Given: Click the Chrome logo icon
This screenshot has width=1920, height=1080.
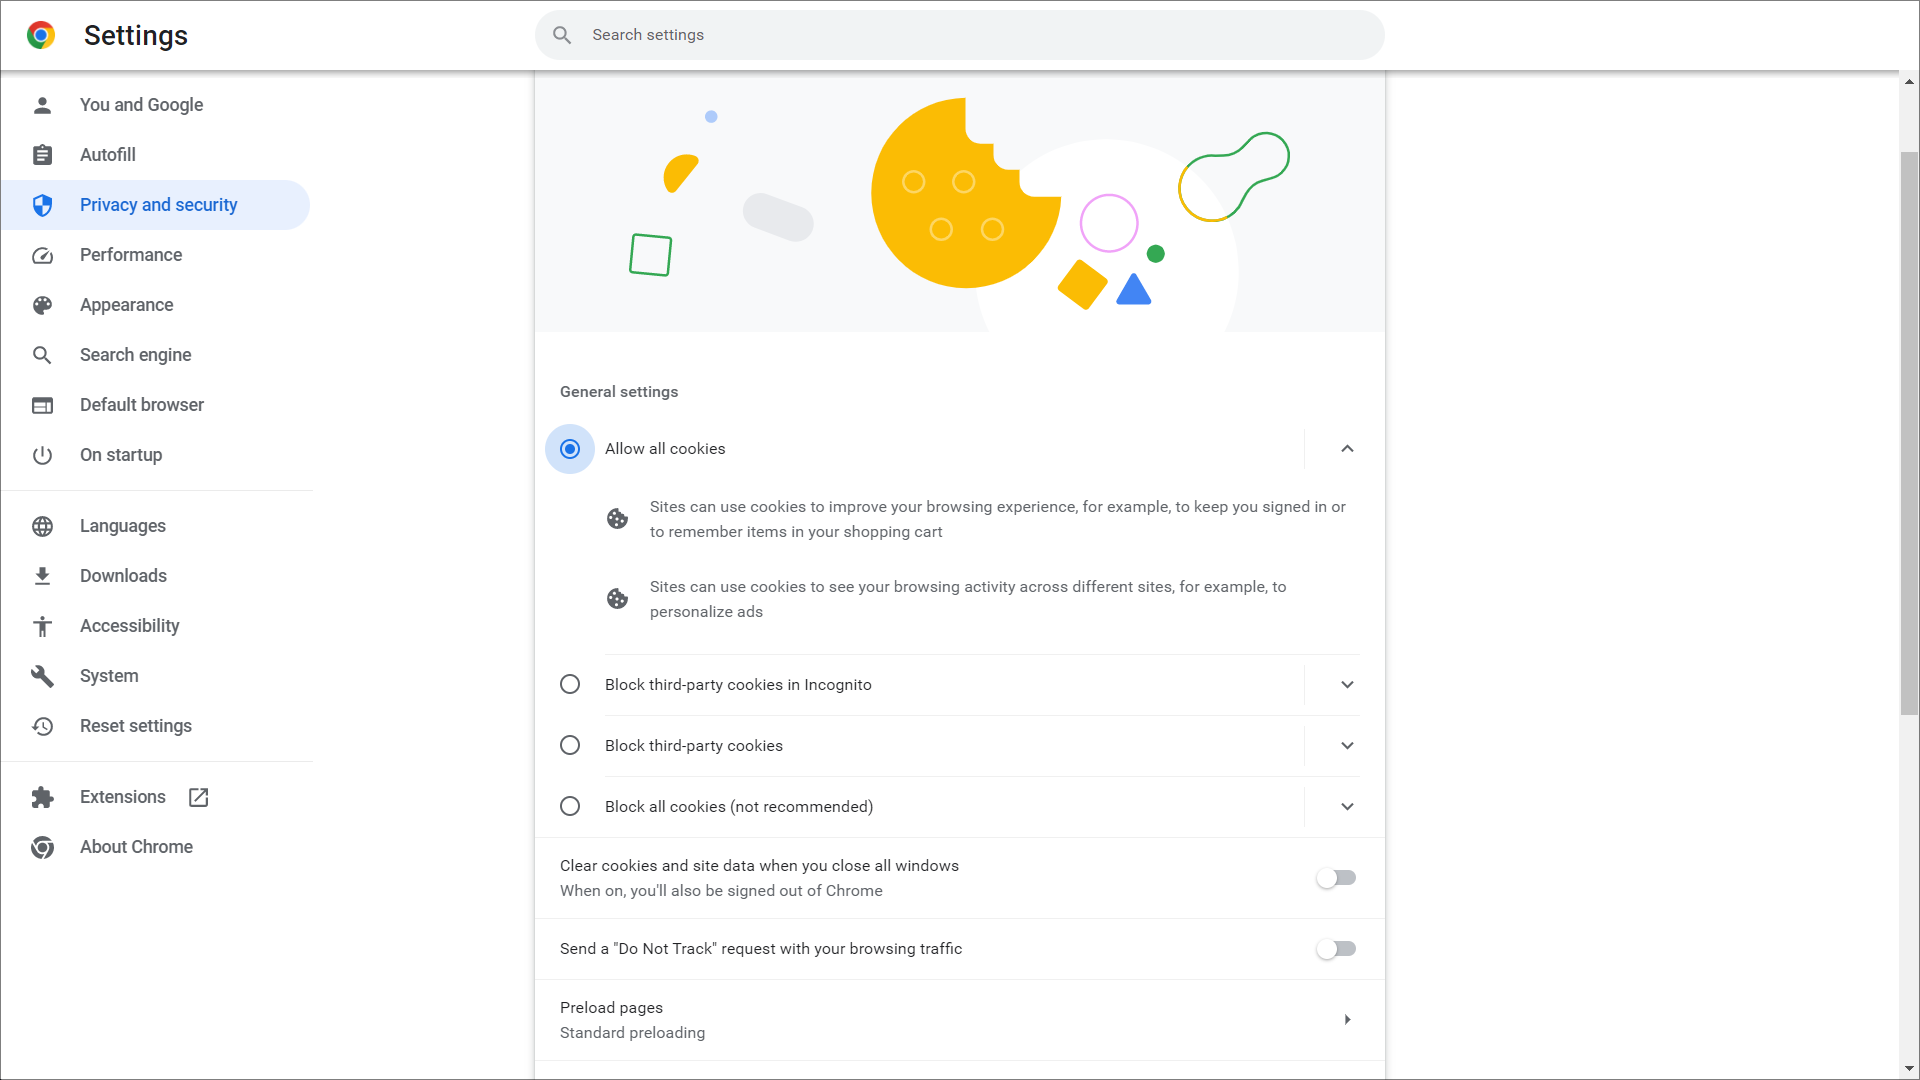Looking at the screenshot, I should 41,36.
